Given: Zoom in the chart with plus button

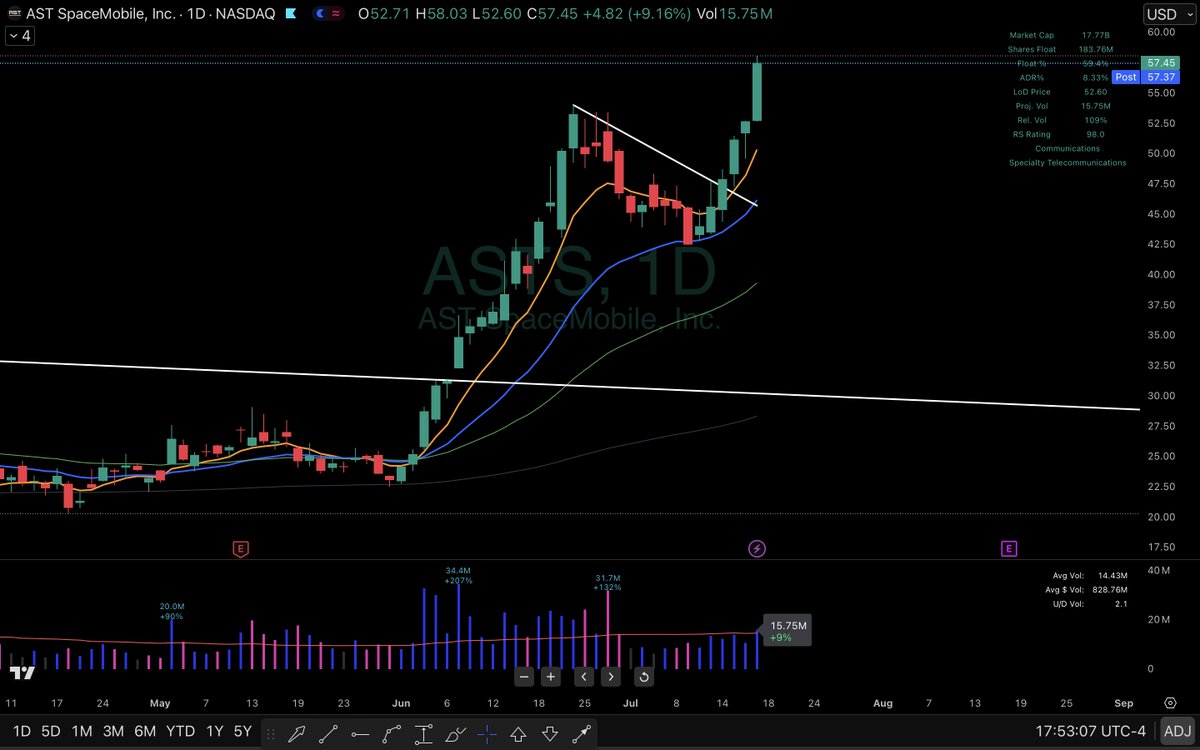Looking at the screenshot, I should coord(550,677).
